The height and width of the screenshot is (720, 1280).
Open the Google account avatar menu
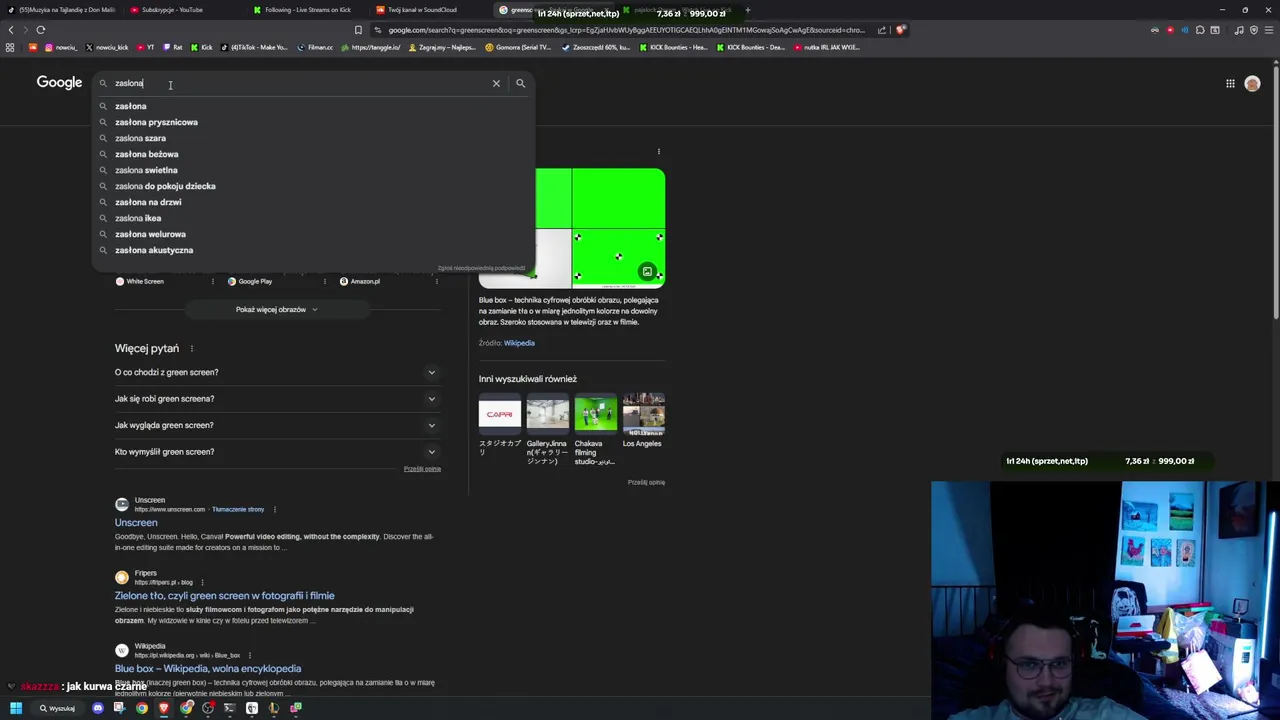pos(1252,83)
